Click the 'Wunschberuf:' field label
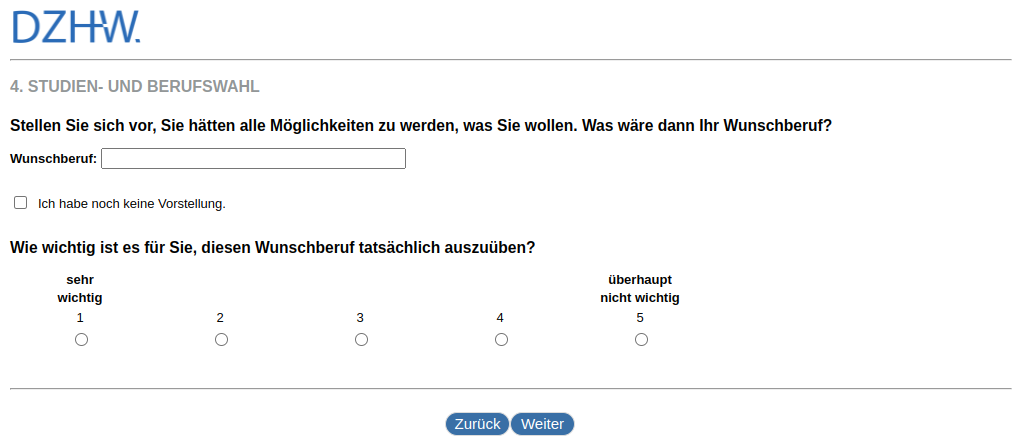Viewport: 1021px width, 445px height. click(x=53, y=159)
